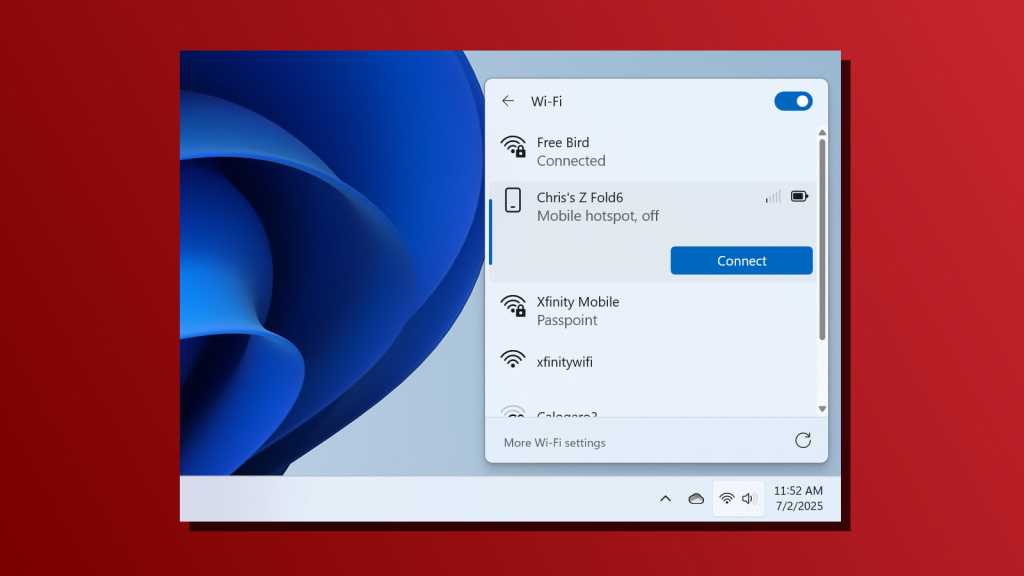Expand hidden icons with the taskbar chevron
Viewport: 1024px width, 576px height.
point(665,497)
